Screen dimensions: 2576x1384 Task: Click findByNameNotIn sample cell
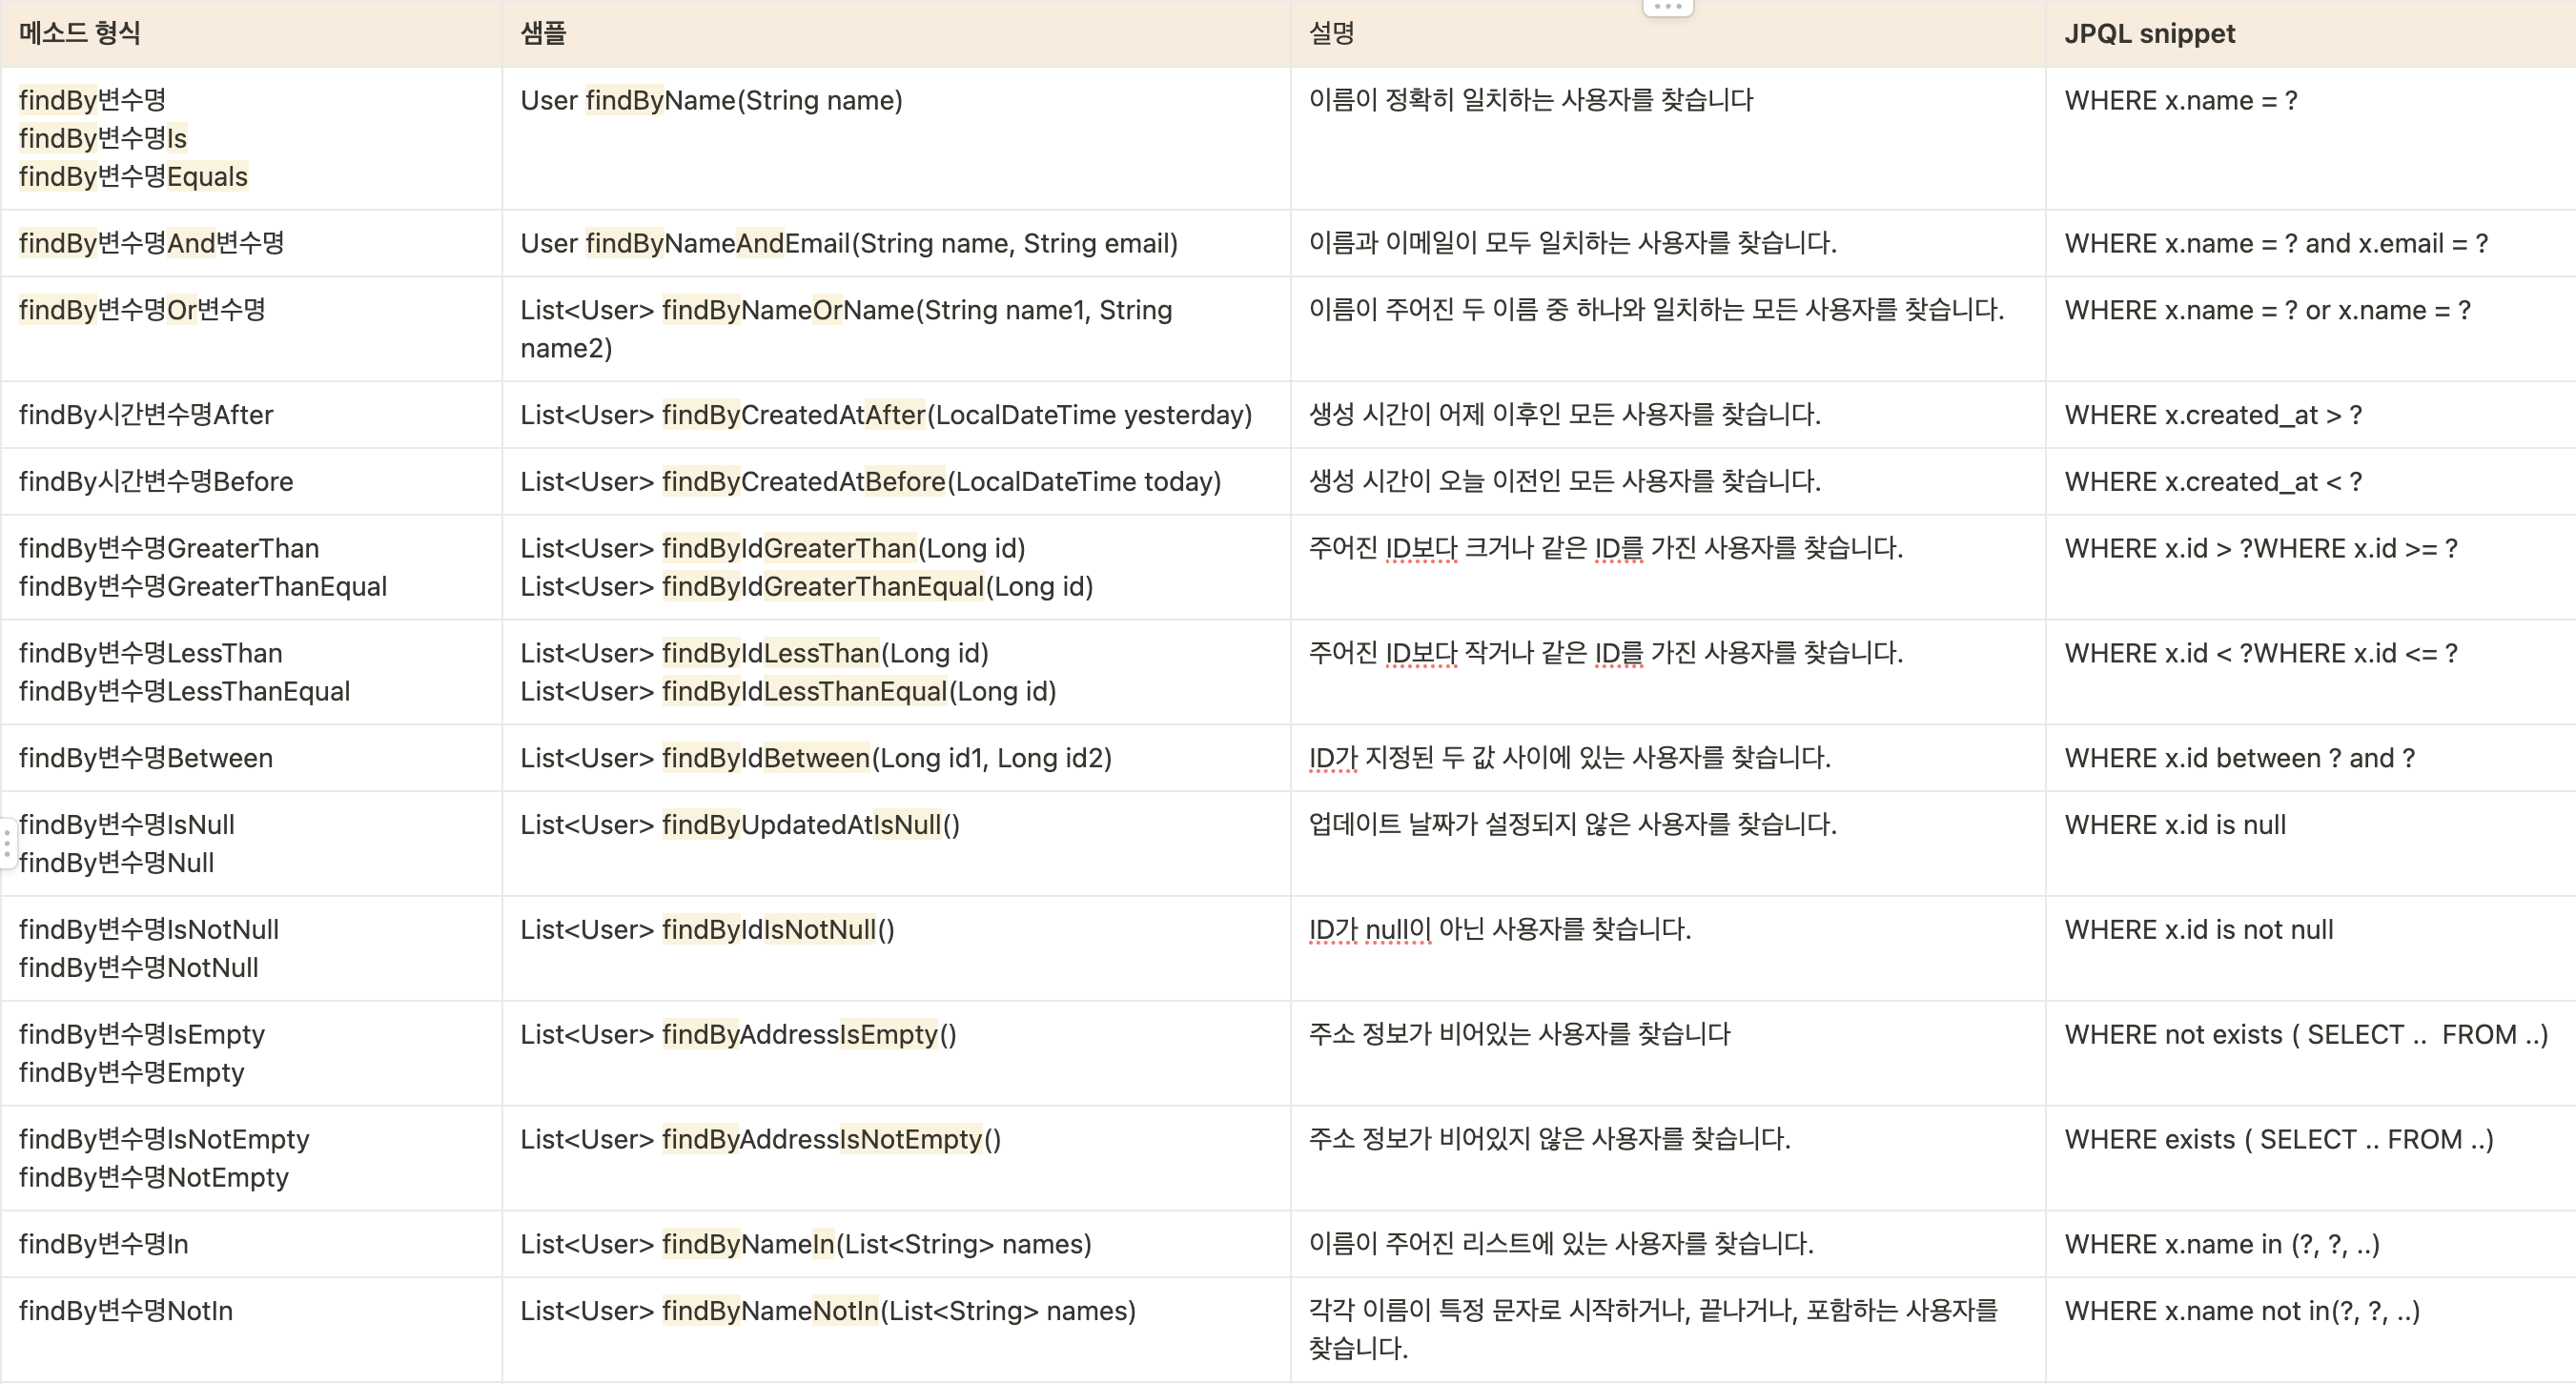827,1311
